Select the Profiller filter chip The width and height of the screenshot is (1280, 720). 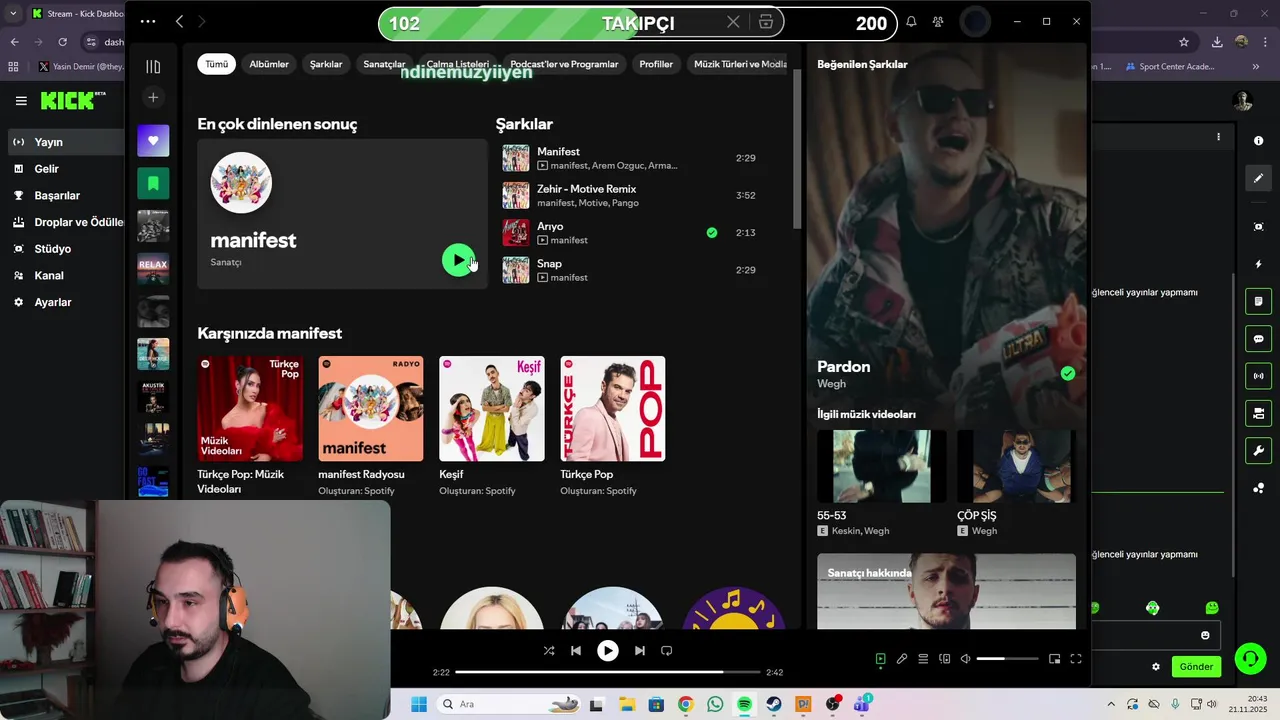click(x=656, y=64)
